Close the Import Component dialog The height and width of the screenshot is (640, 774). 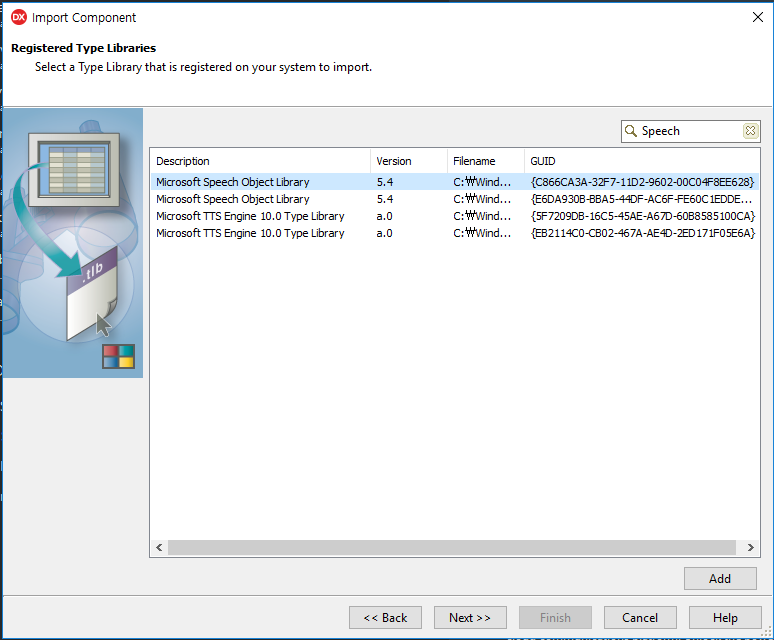pyautogui.click(x=758, y=17)
